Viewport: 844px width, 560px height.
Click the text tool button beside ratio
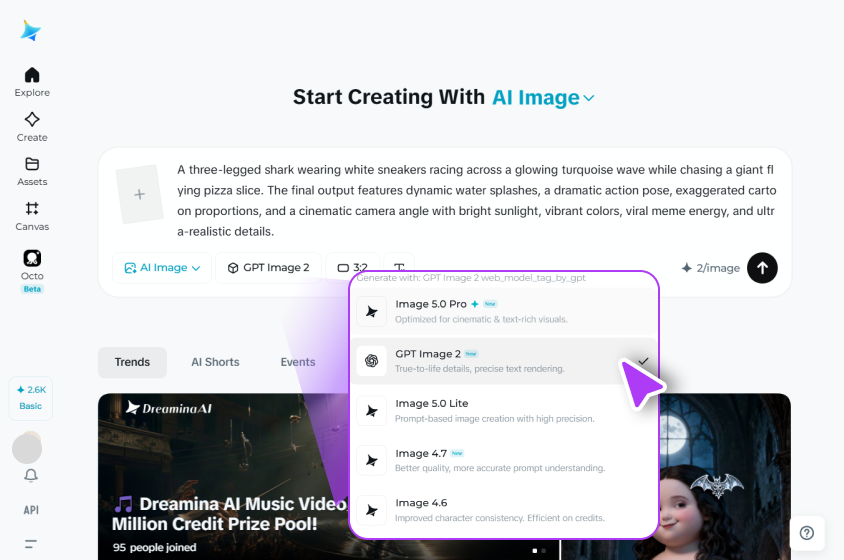(x=399, y=267)
